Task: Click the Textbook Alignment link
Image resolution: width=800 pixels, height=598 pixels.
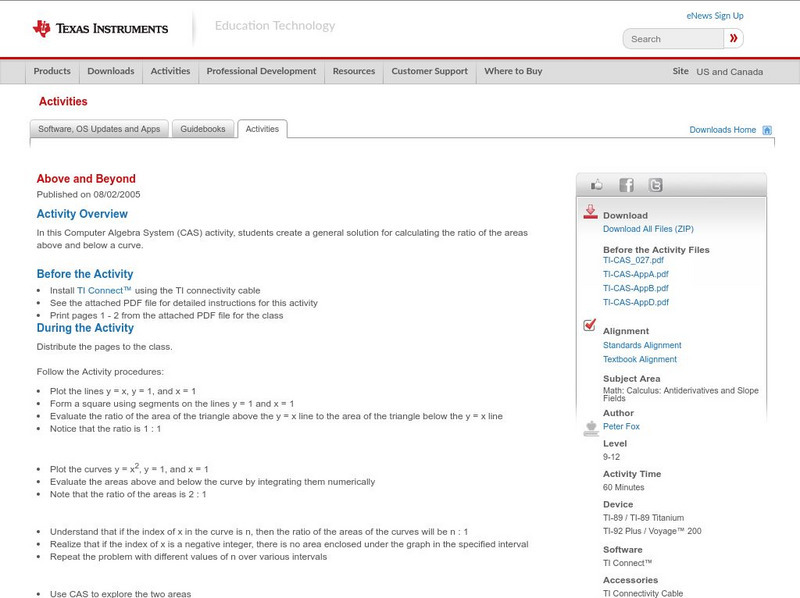Action: 640,360
